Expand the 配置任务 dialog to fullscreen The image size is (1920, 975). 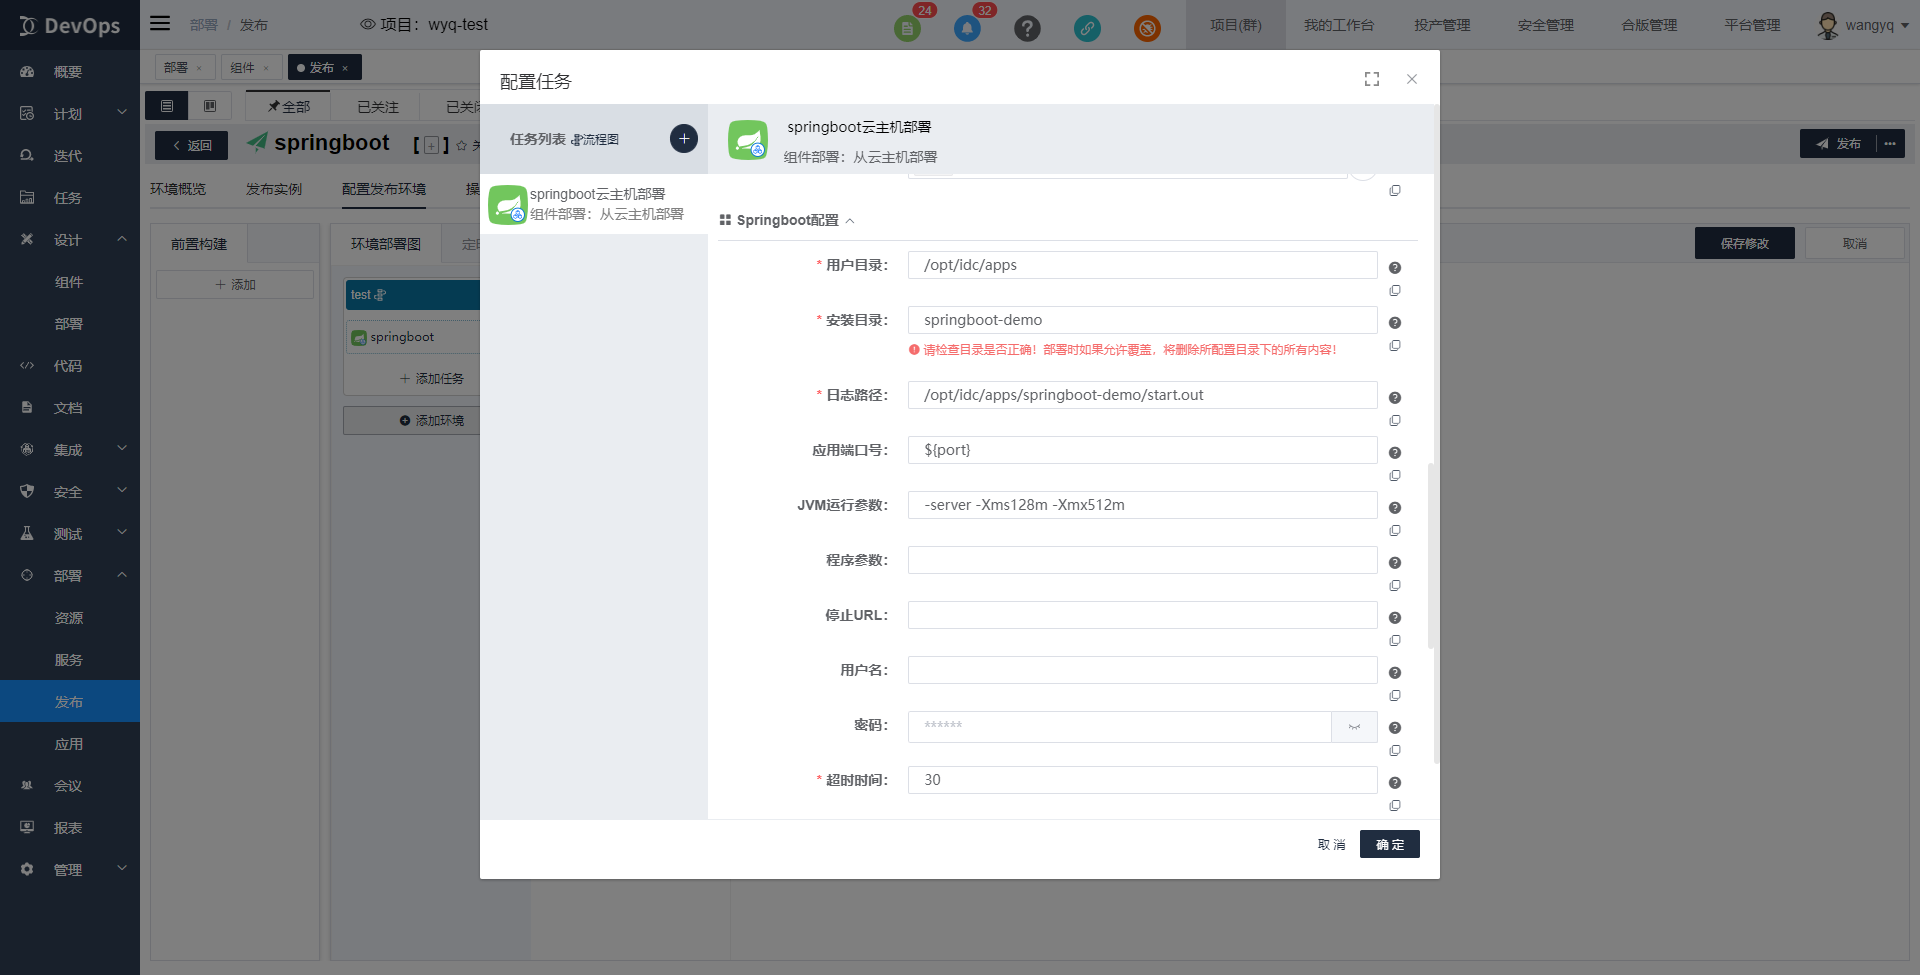[x=1371, y=79]
